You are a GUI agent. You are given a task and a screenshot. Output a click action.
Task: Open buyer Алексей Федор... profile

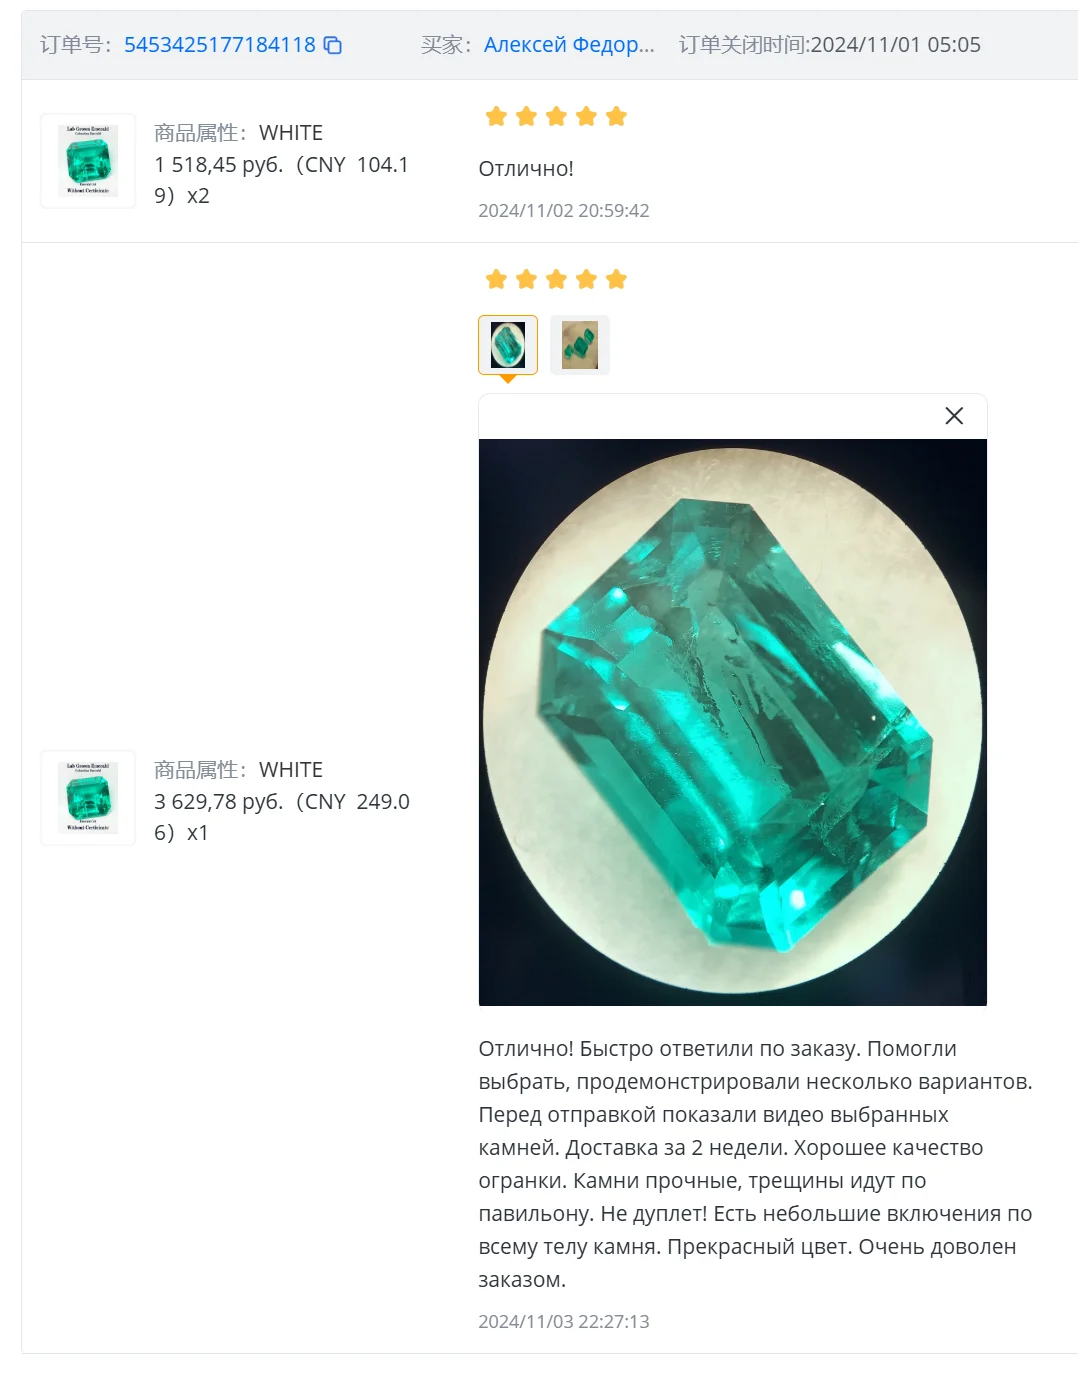pyautogui.click(x=569, y=45)
